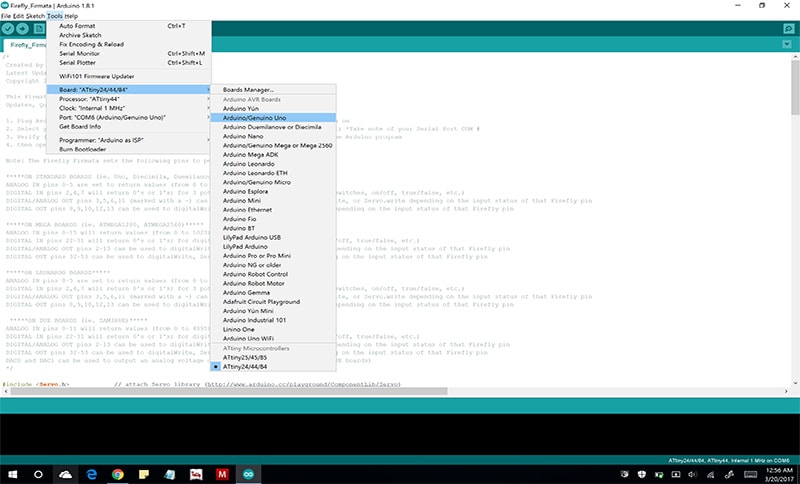Switch to Arduino taskbar icon

click(x=248, y=474)
